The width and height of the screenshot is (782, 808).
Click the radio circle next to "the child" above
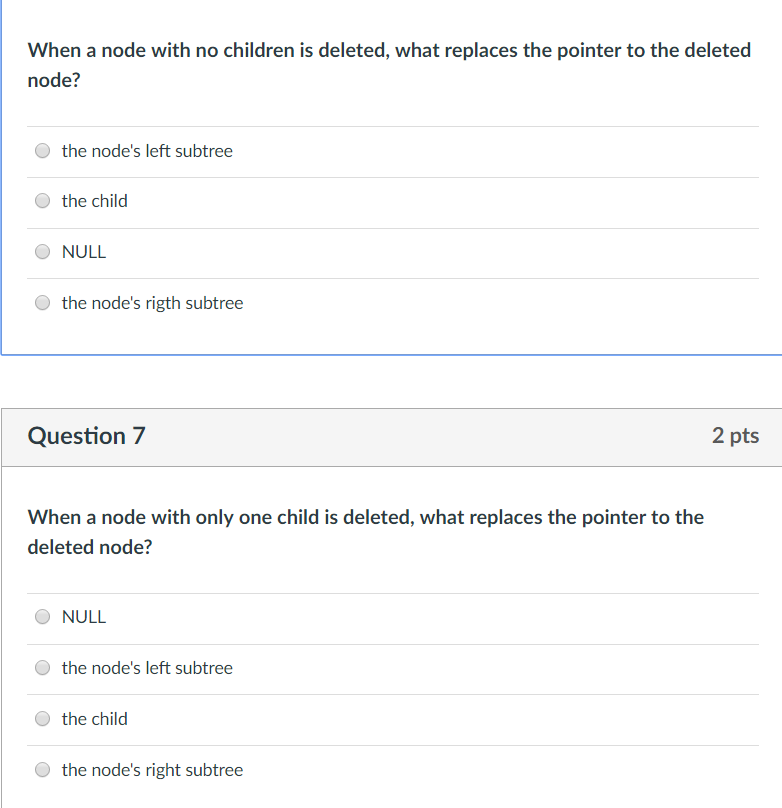pos(42,200)
